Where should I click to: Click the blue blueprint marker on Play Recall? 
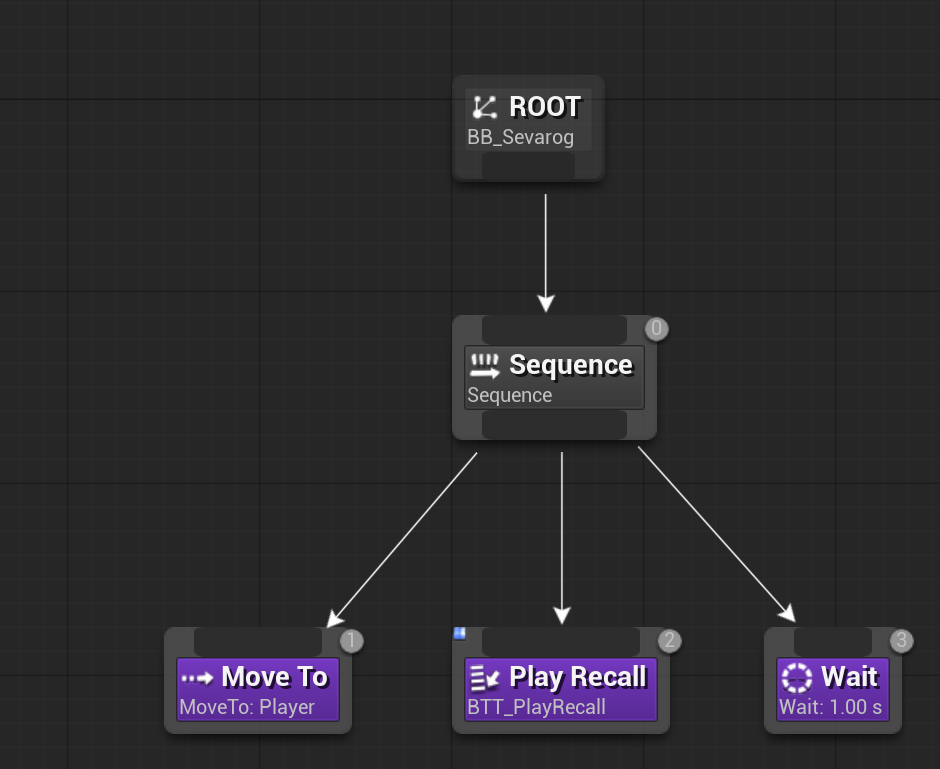pos(459,633)
